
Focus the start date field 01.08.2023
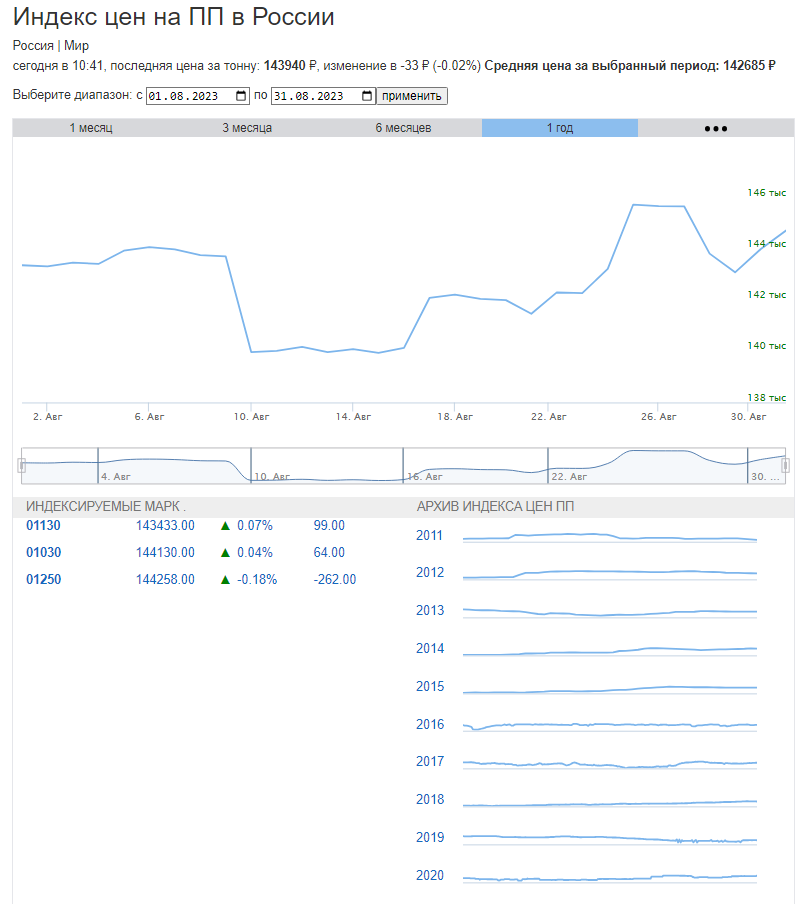[198, 96]
